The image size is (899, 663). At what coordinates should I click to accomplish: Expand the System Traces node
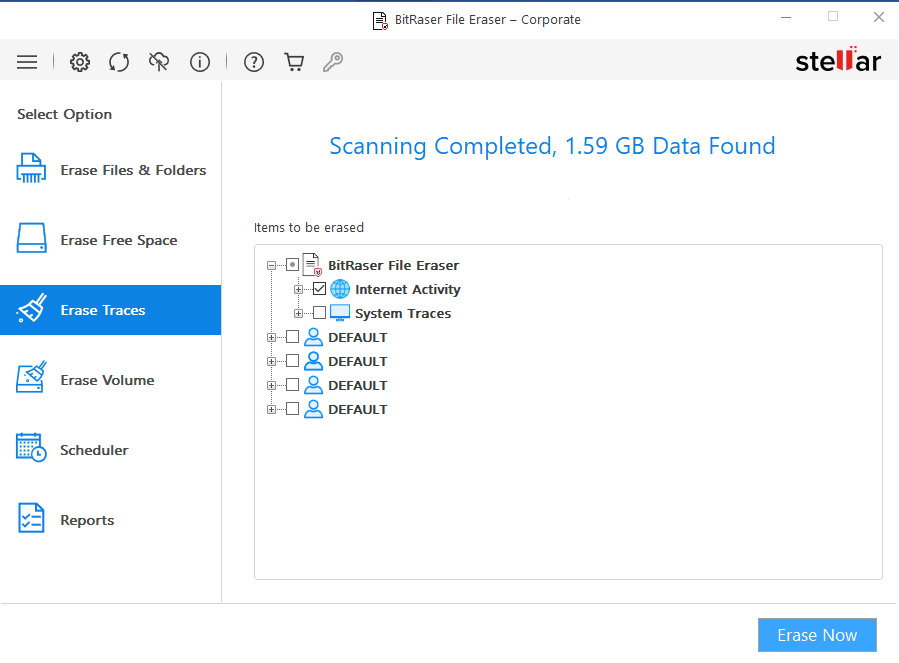tap(298, 314)
